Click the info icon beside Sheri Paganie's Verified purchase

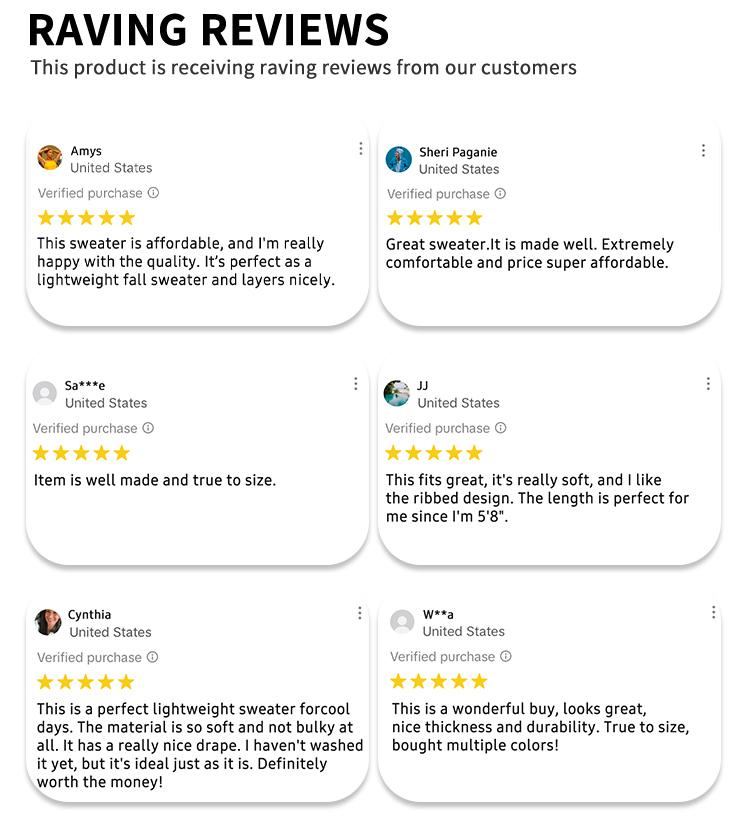coord(500,194)
